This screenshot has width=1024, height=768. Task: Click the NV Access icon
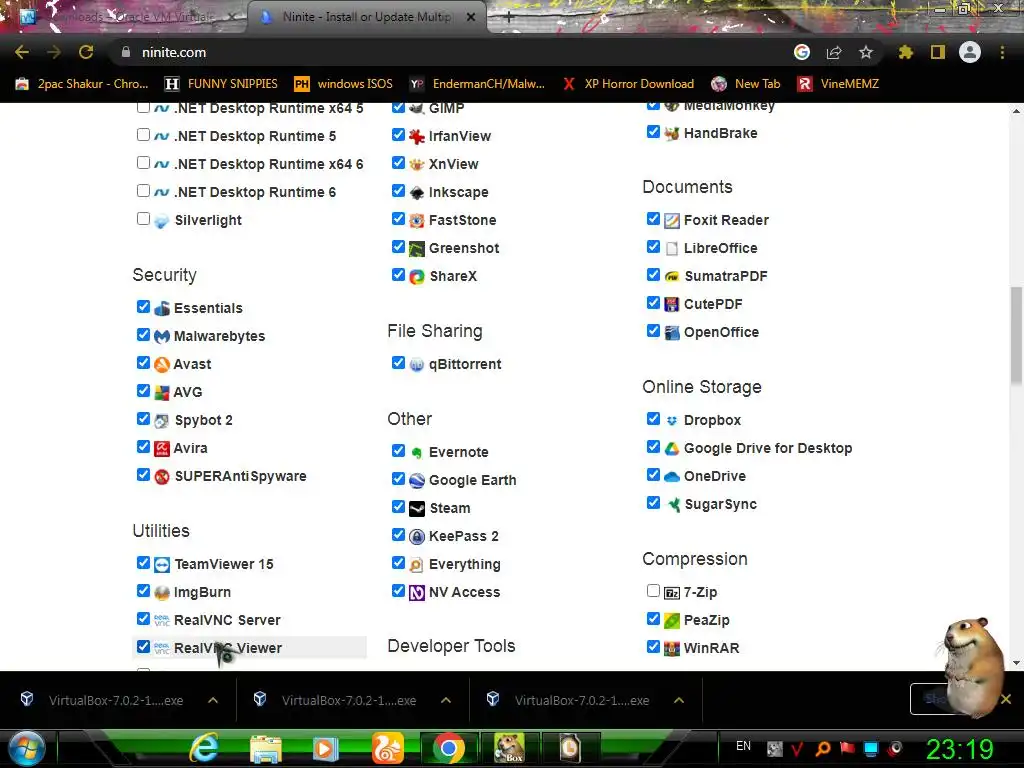click(417, 592)
